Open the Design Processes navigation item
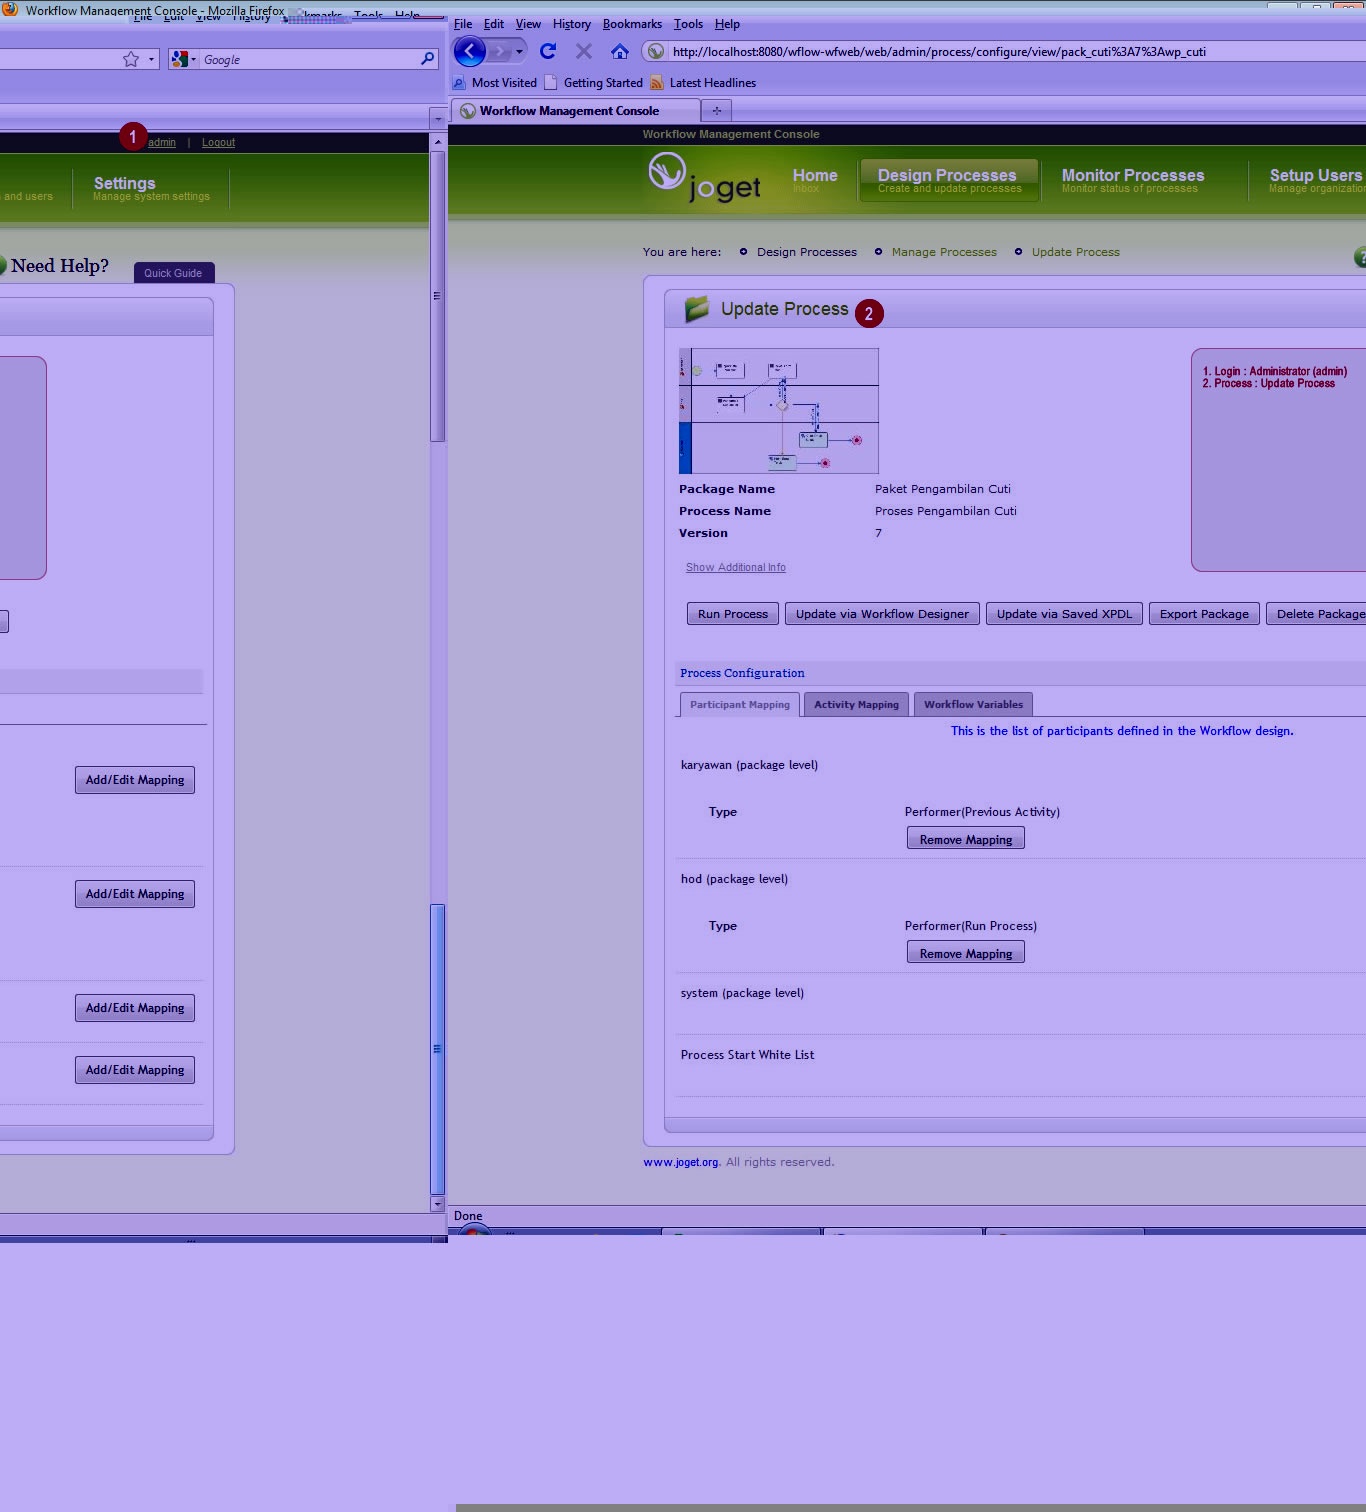The image size is (1366, 1512). 949,180
